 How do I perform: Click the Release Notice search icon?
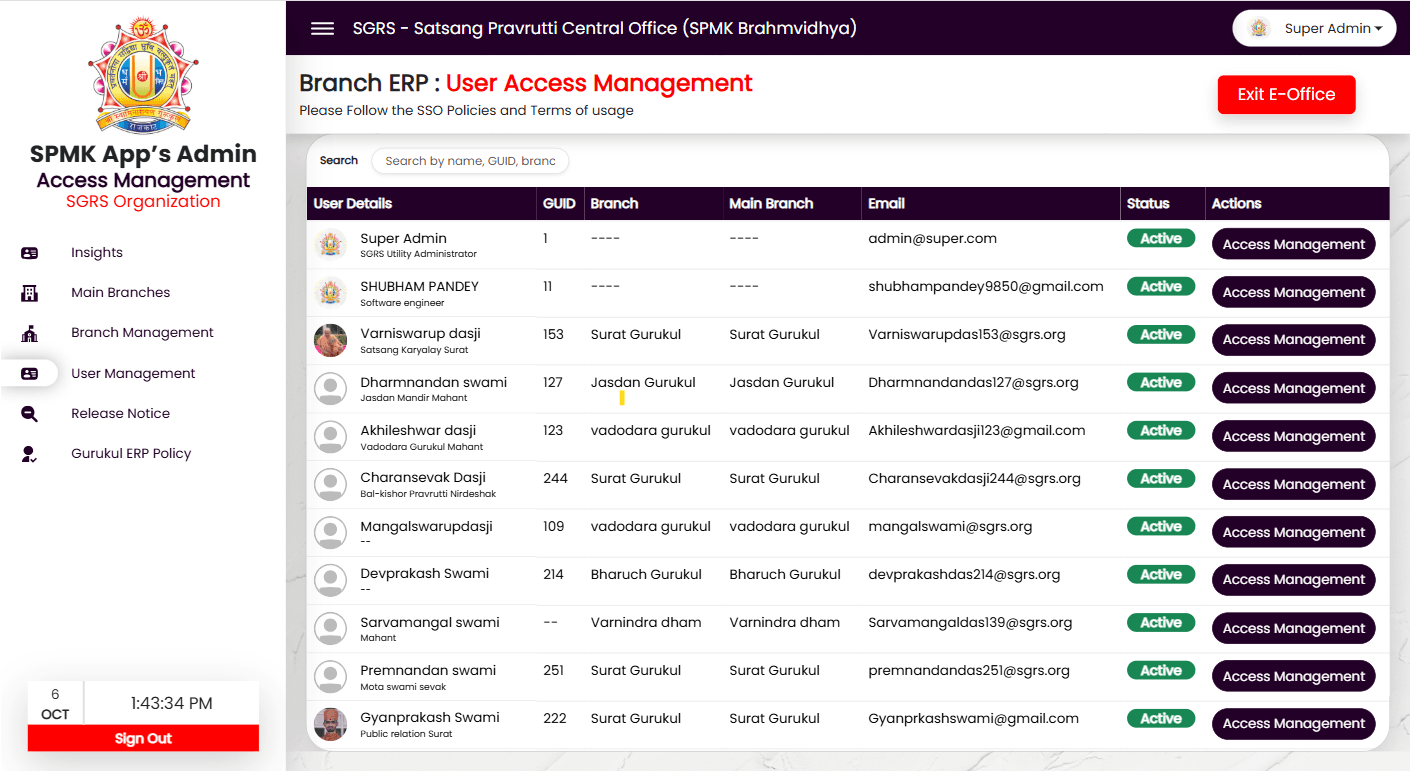[30, 414]
